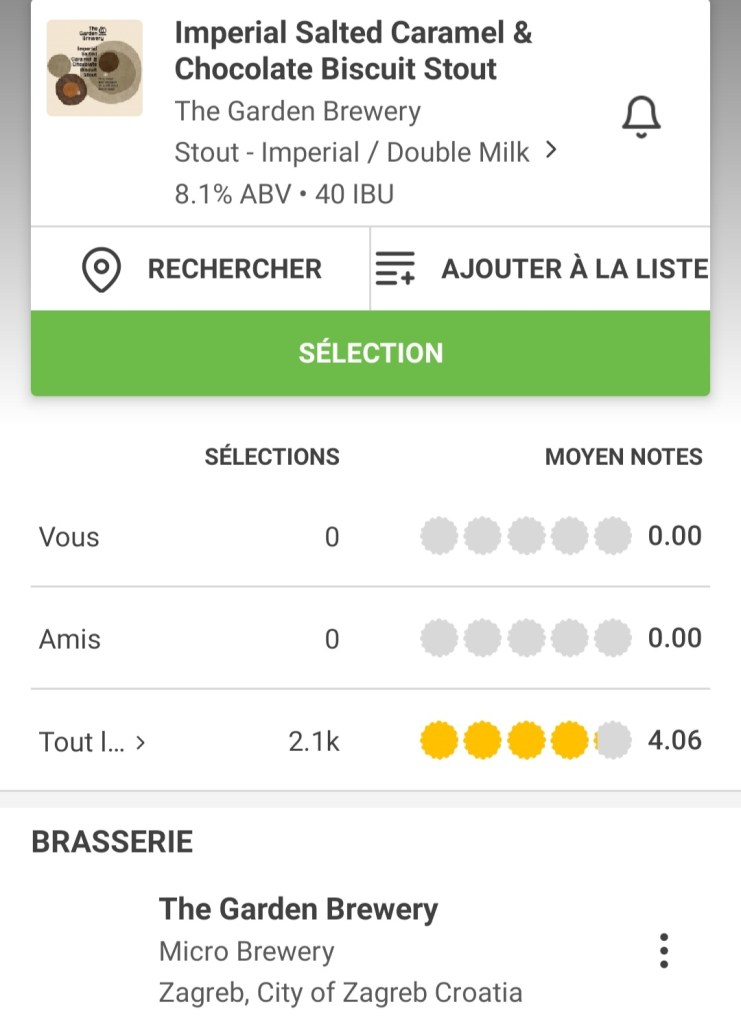The width and height of the screenshot is (741, 1024).
Task: Tap the Imperial Salted Caramel beer title
Action: click(353, 51)
